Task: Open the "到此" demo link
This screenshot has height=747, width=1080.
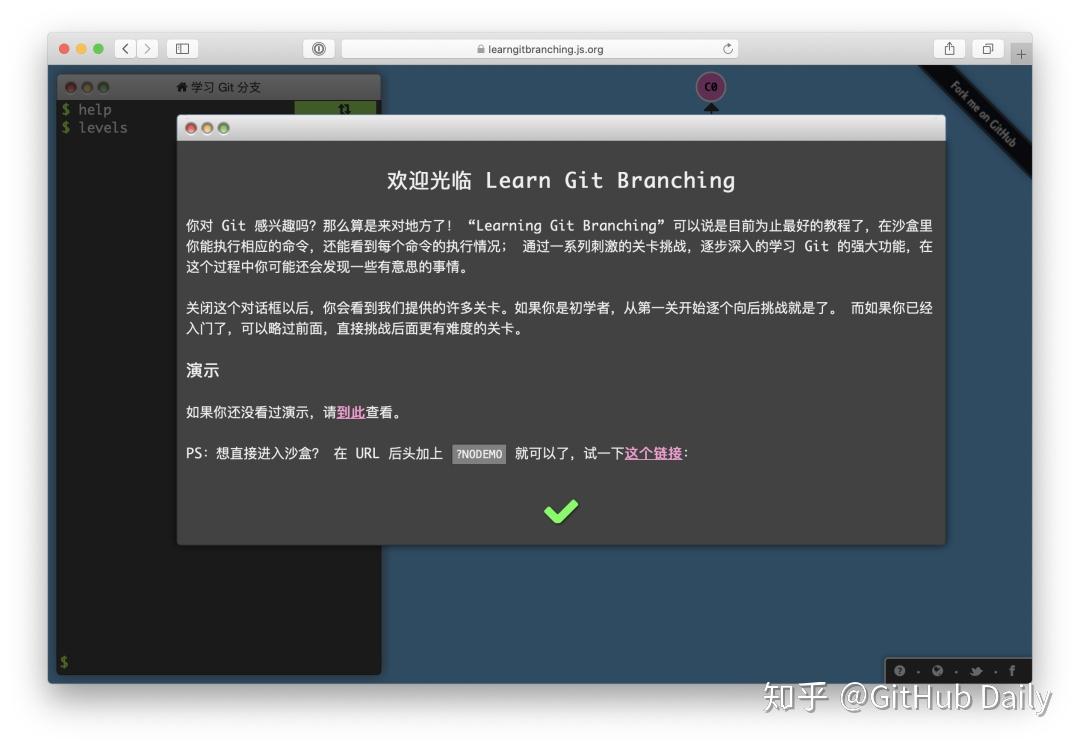Action: 352,411
